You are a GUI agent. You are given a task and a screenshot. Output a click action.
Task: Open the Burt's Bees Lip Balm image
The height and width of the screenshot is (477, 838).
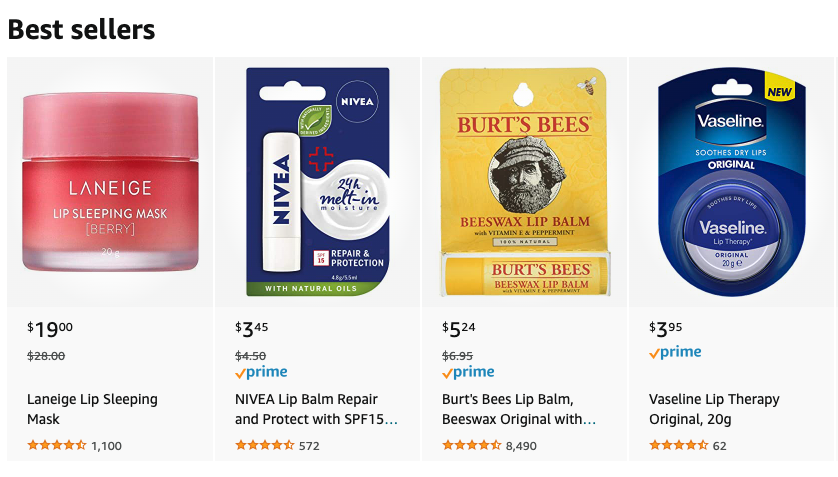tap(524, 182)
